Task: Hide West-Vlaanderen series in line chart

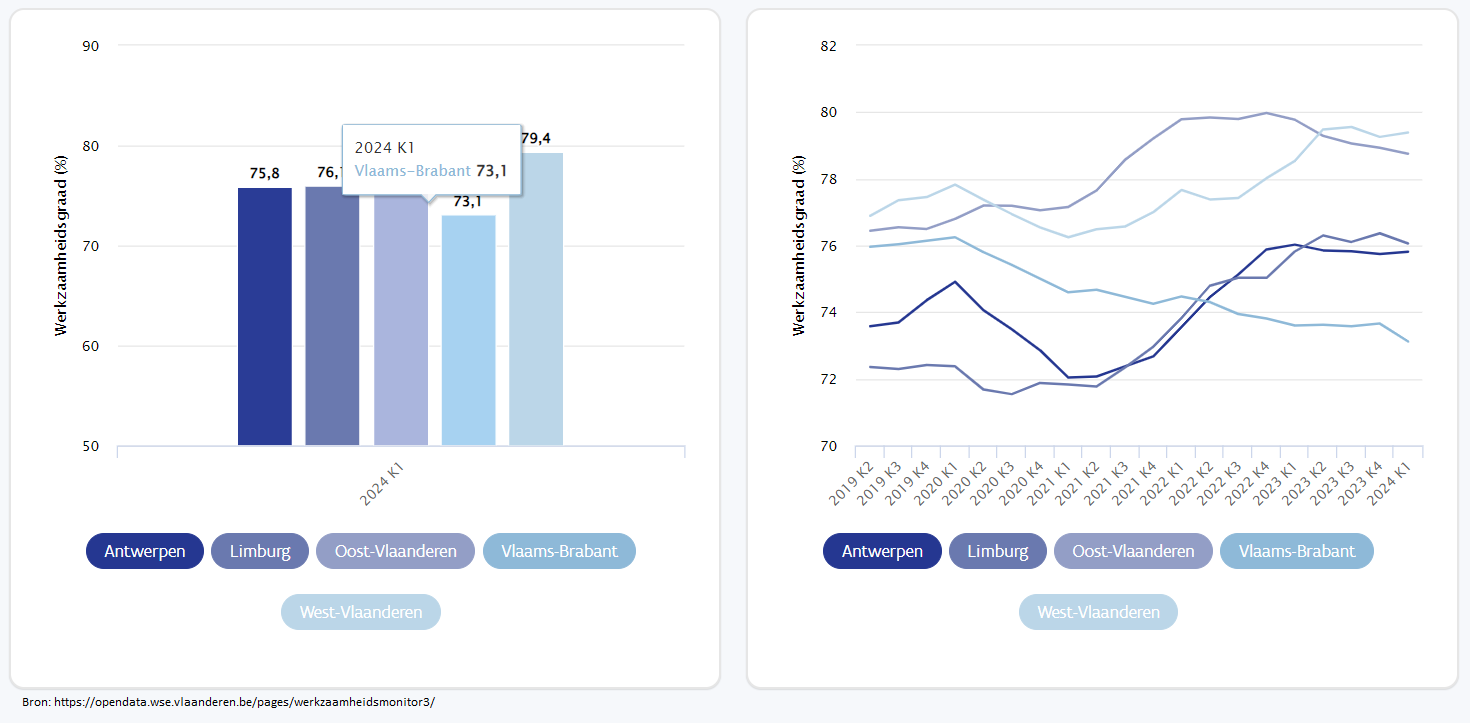Action: (x=1098, y=612)
